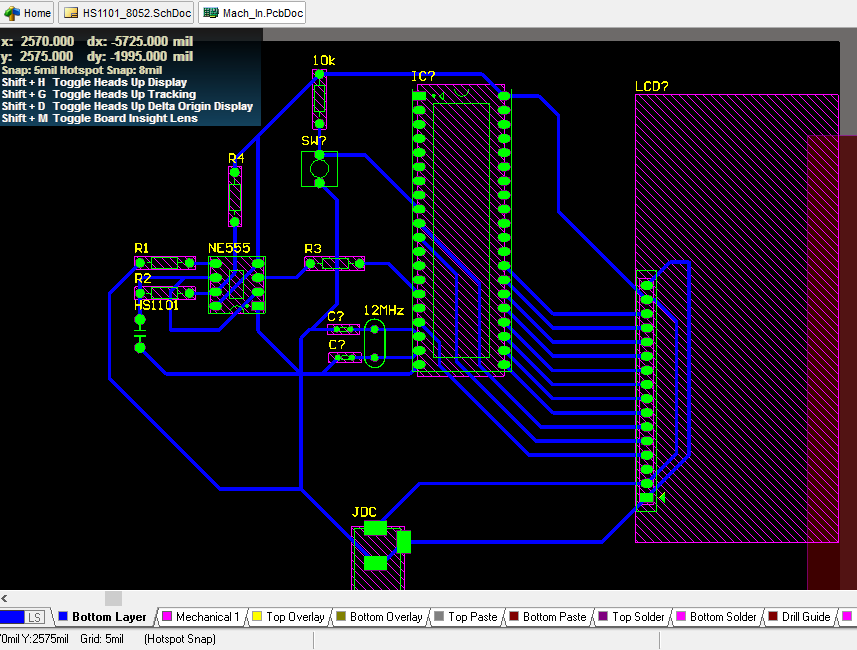
Task: Click the 12MHz crystal component
Action: (374, 343)
